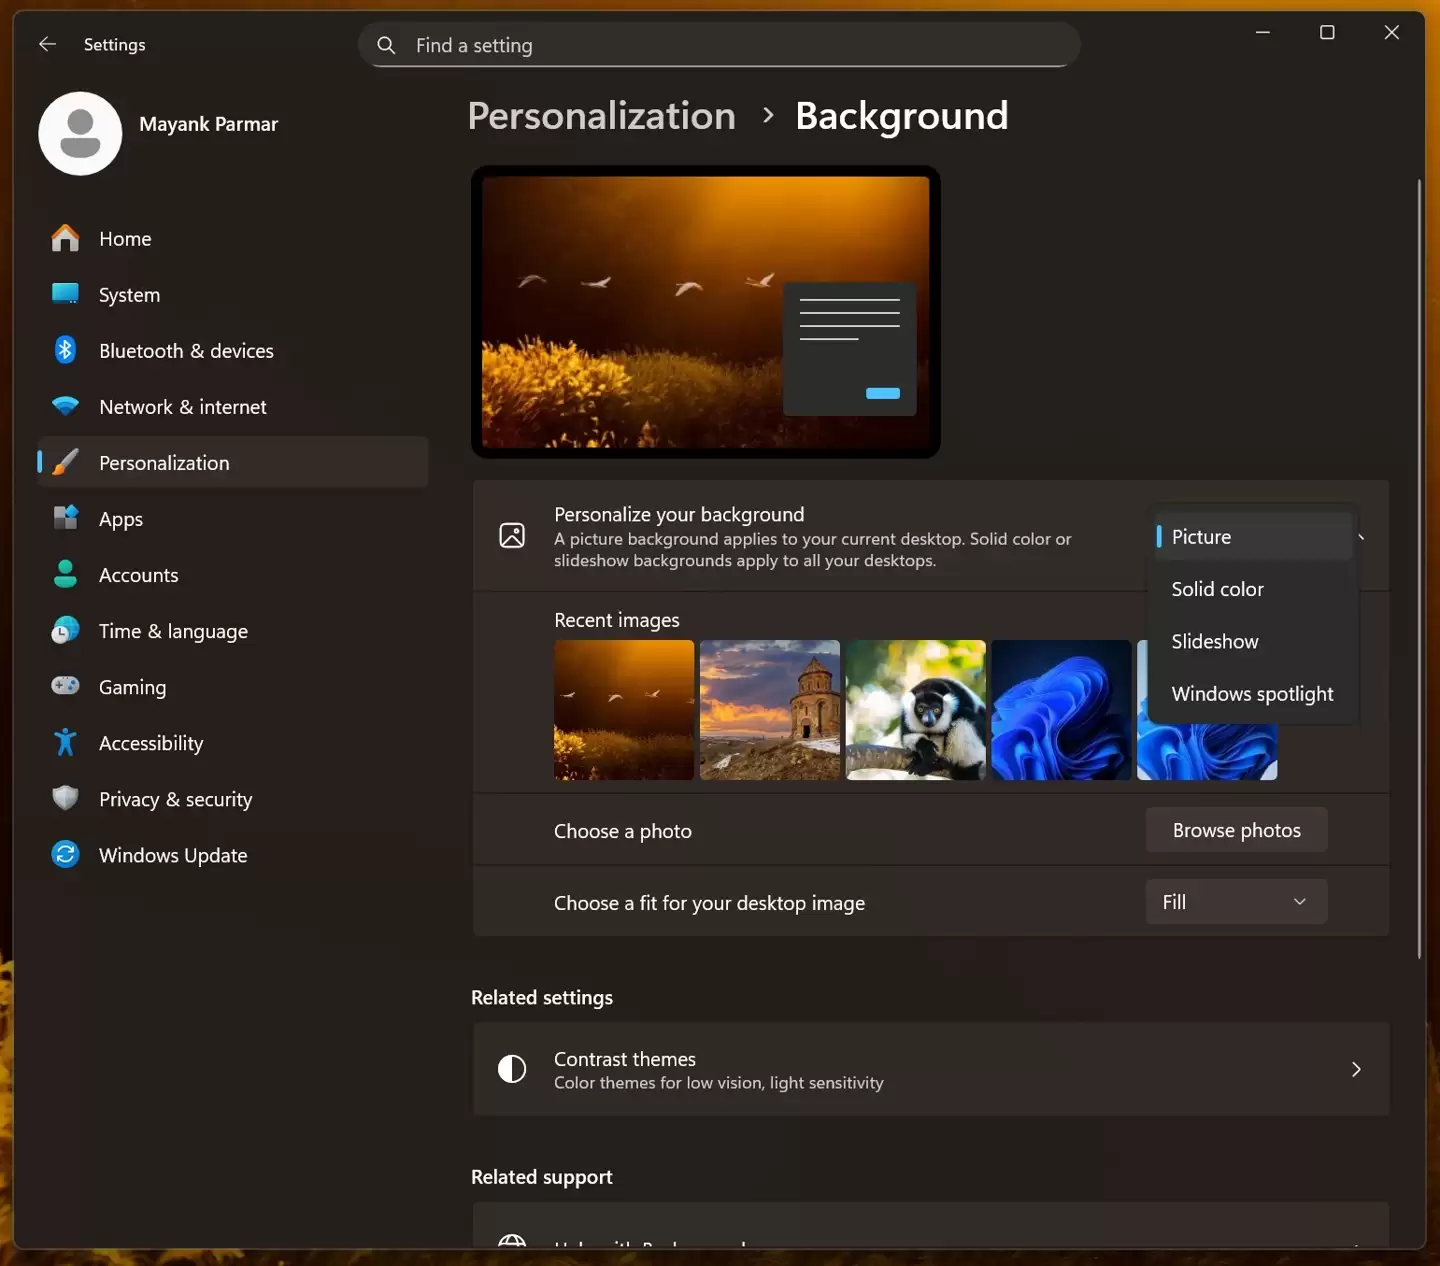Select the Personalization paintbrush icon
The width and height of the screenshot is (1440, 1266).
pos(64,462)
